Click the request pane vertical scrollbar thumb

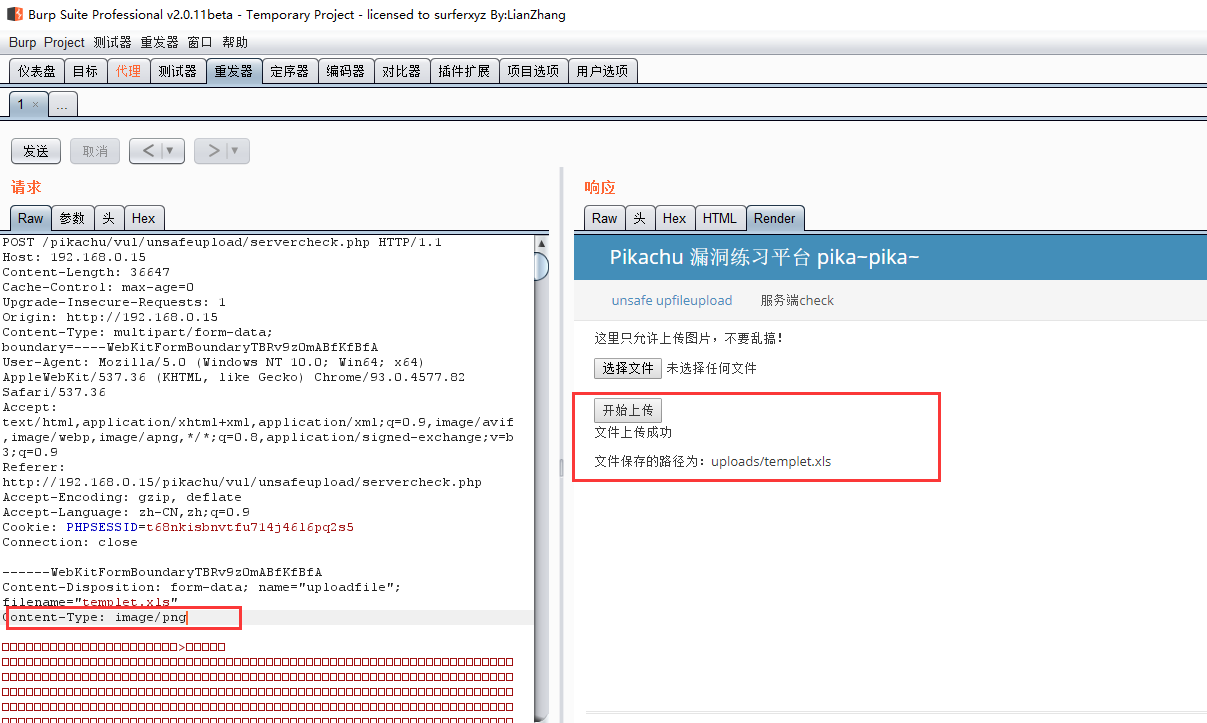541,267
